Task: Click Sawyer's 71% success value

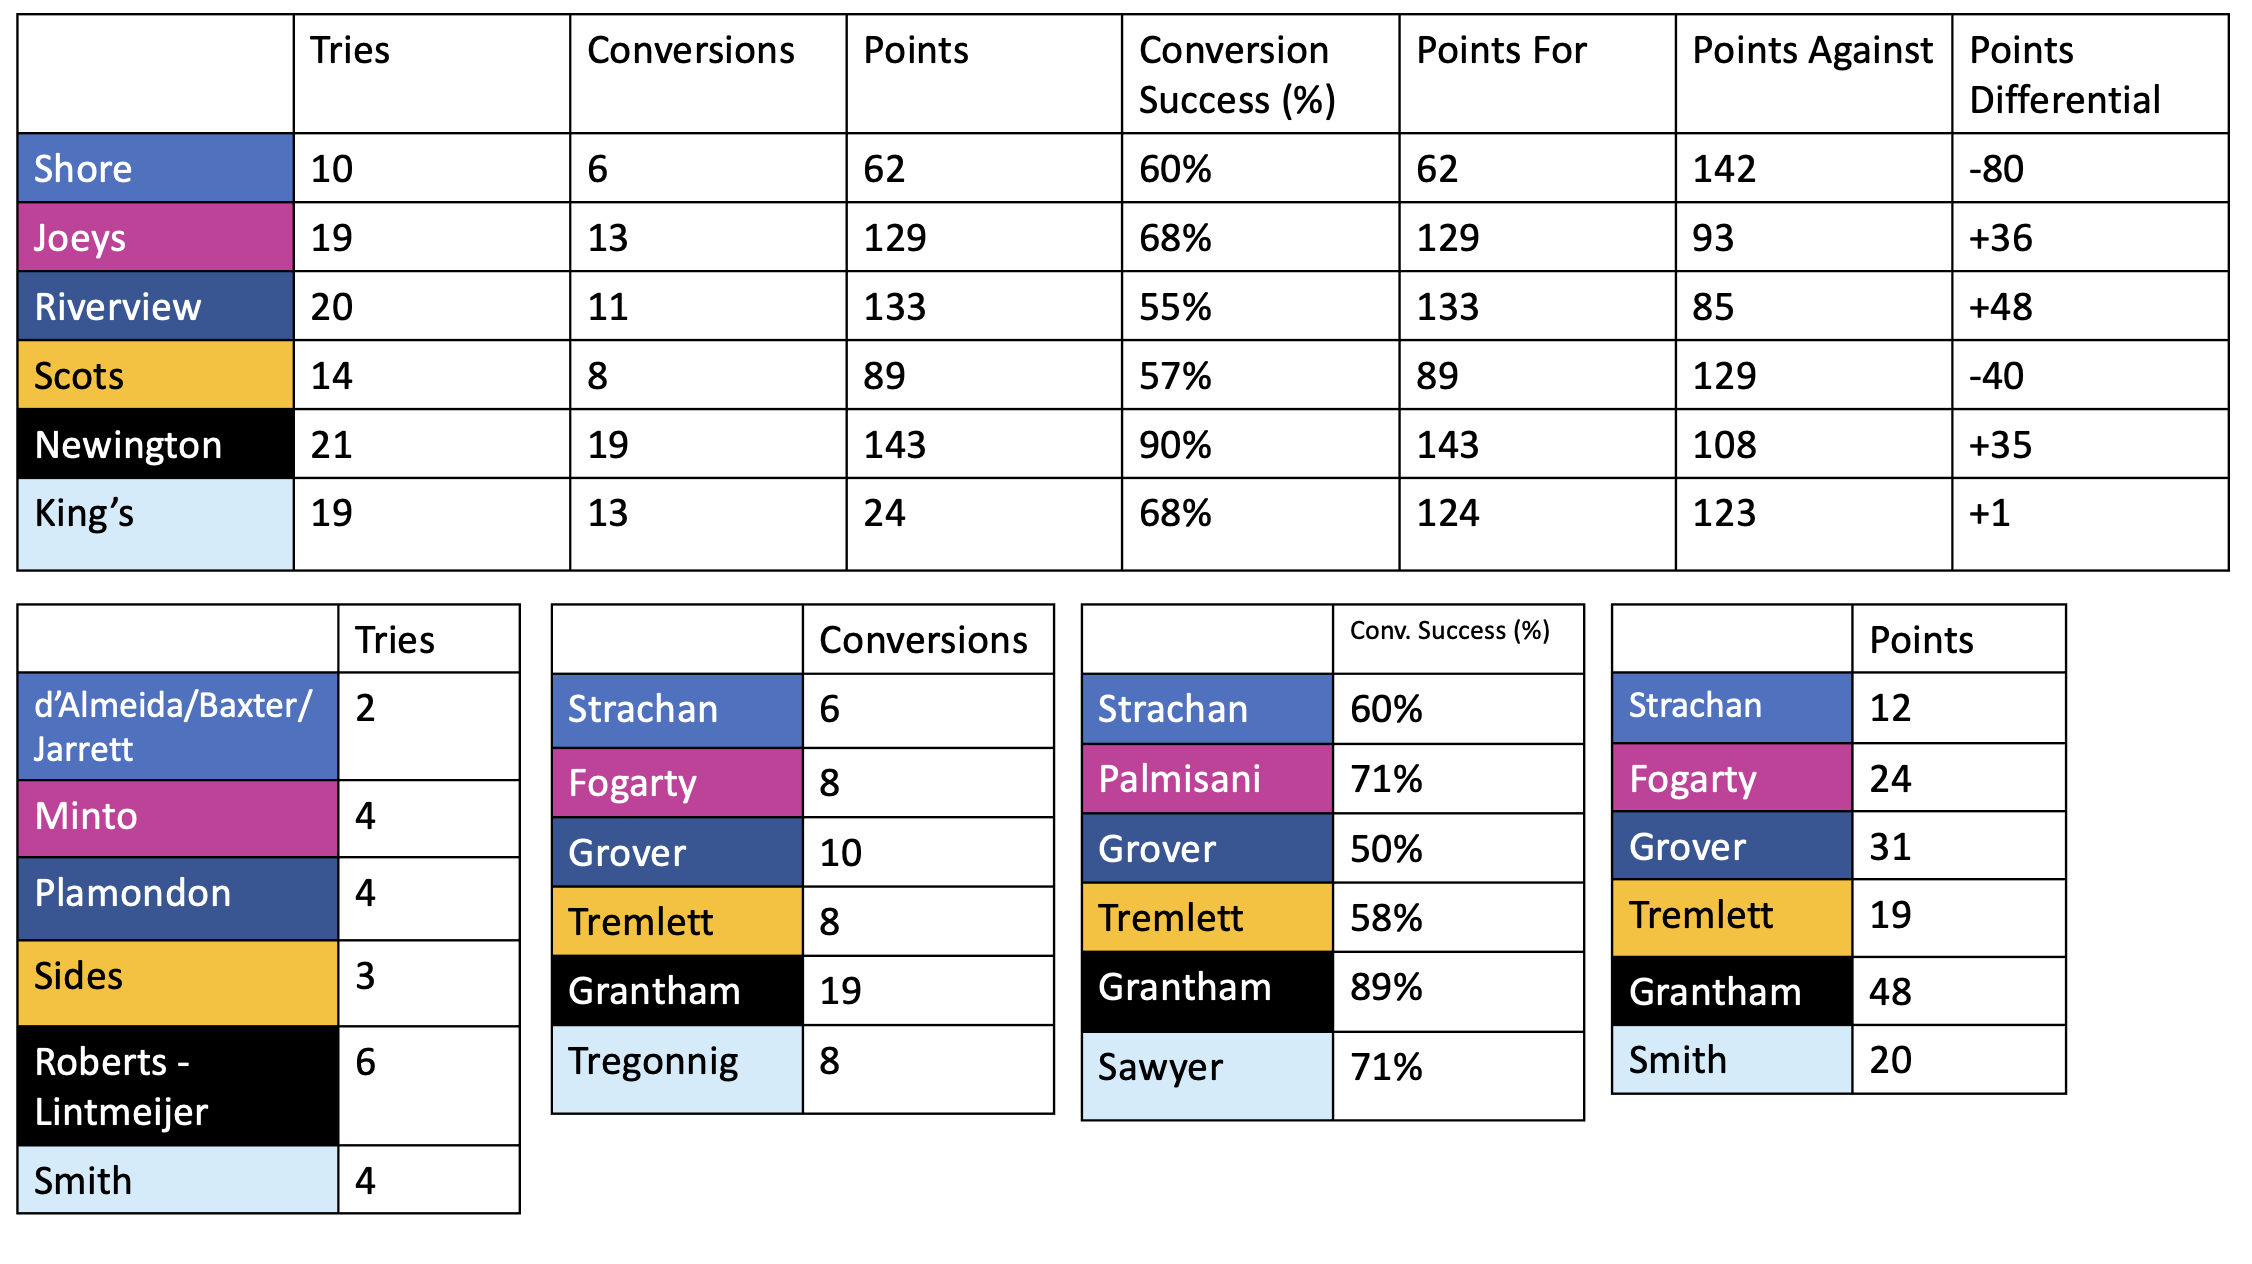Action: [1458, 1076]
